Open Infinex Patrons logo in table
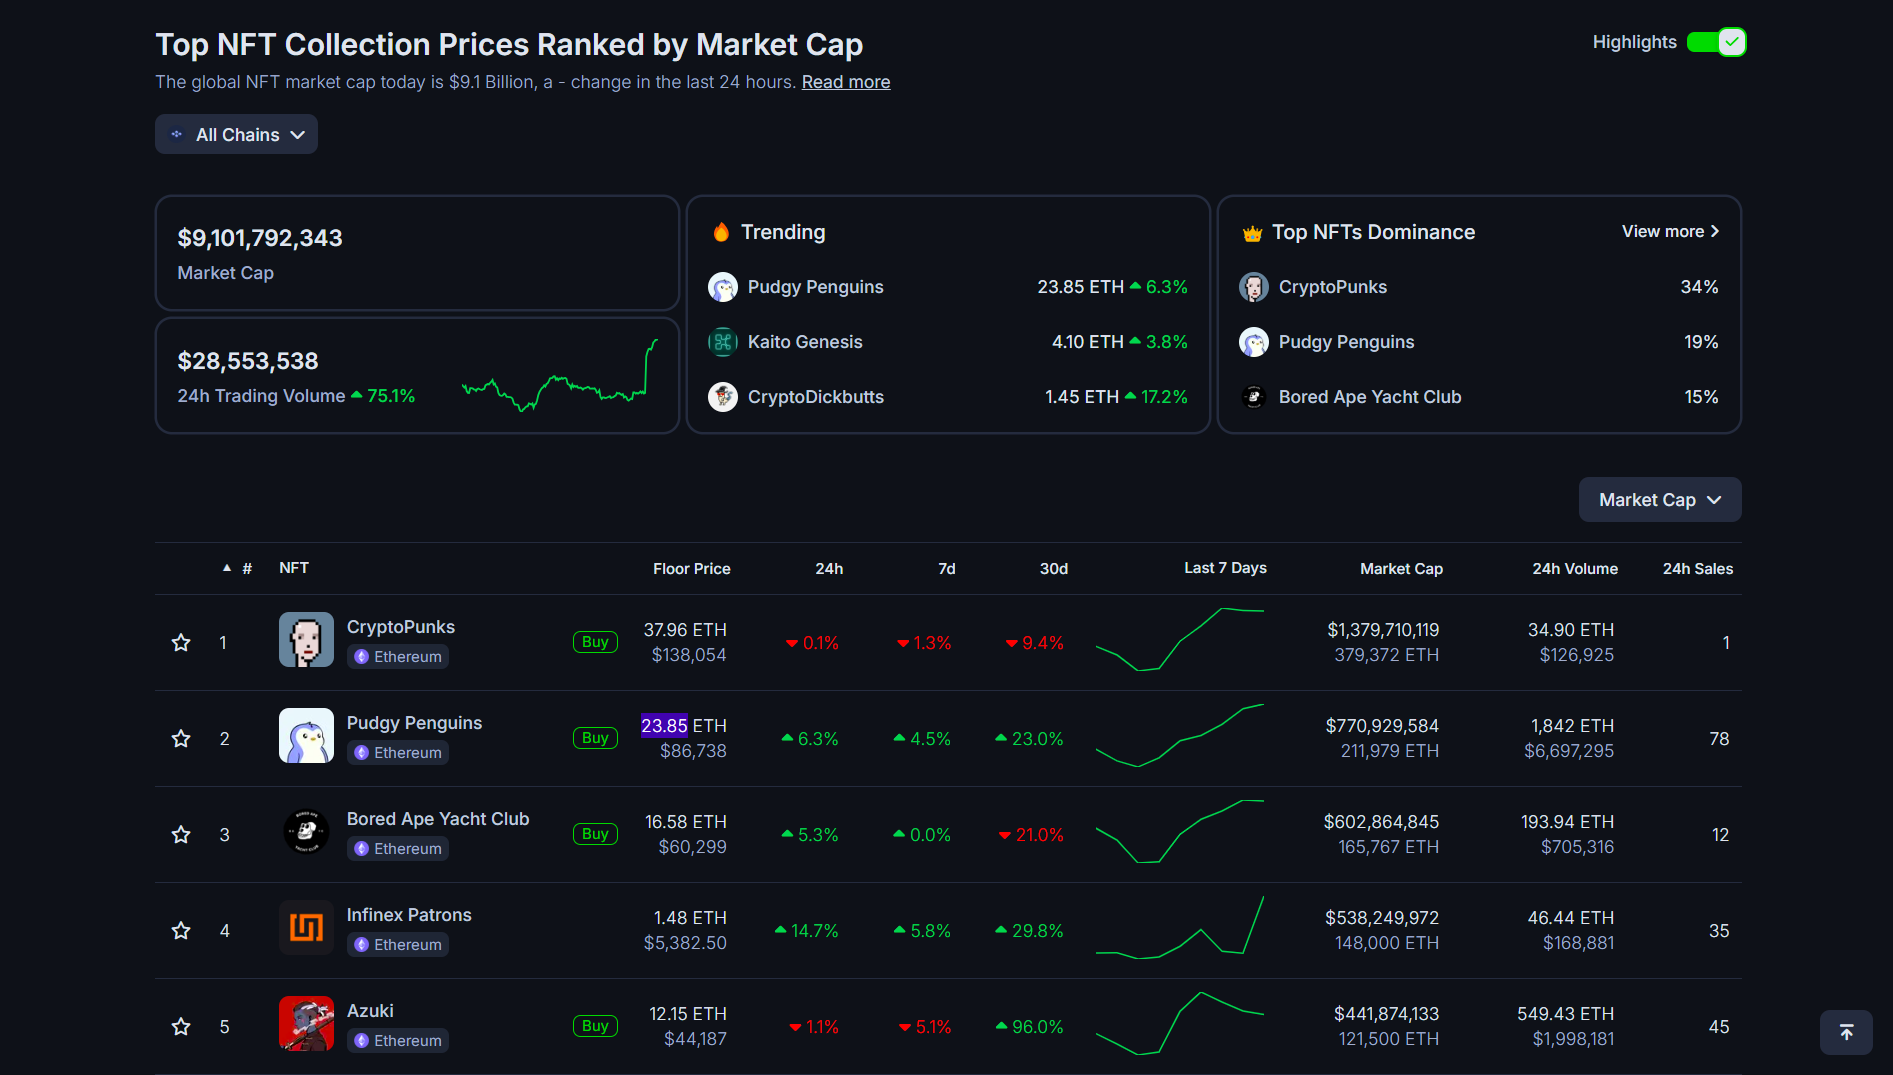The image size is (1893, 1075). [x=306, y=928]
